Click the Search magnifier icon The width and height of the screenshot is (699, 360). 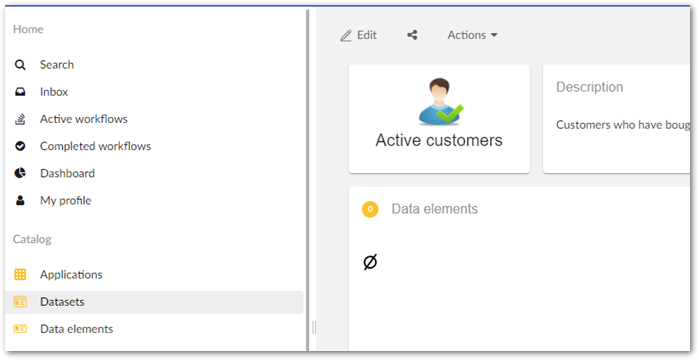tap(20, 65)
